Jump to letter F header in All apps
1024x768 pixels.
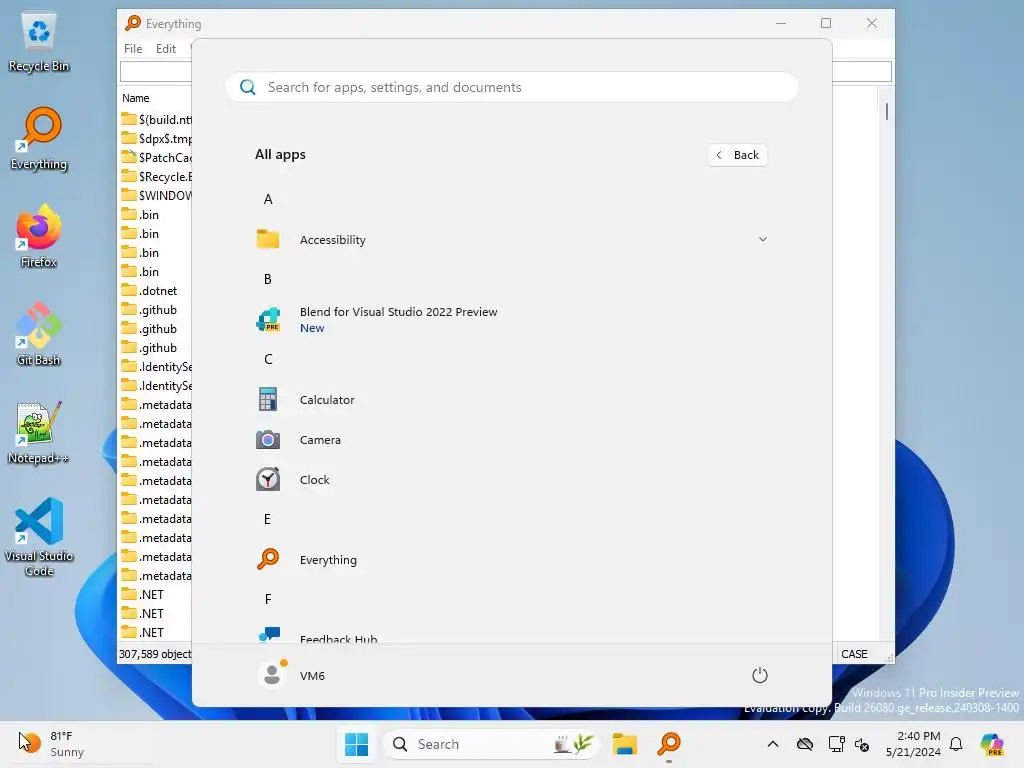pyautogui.click(x=268, y=600)
